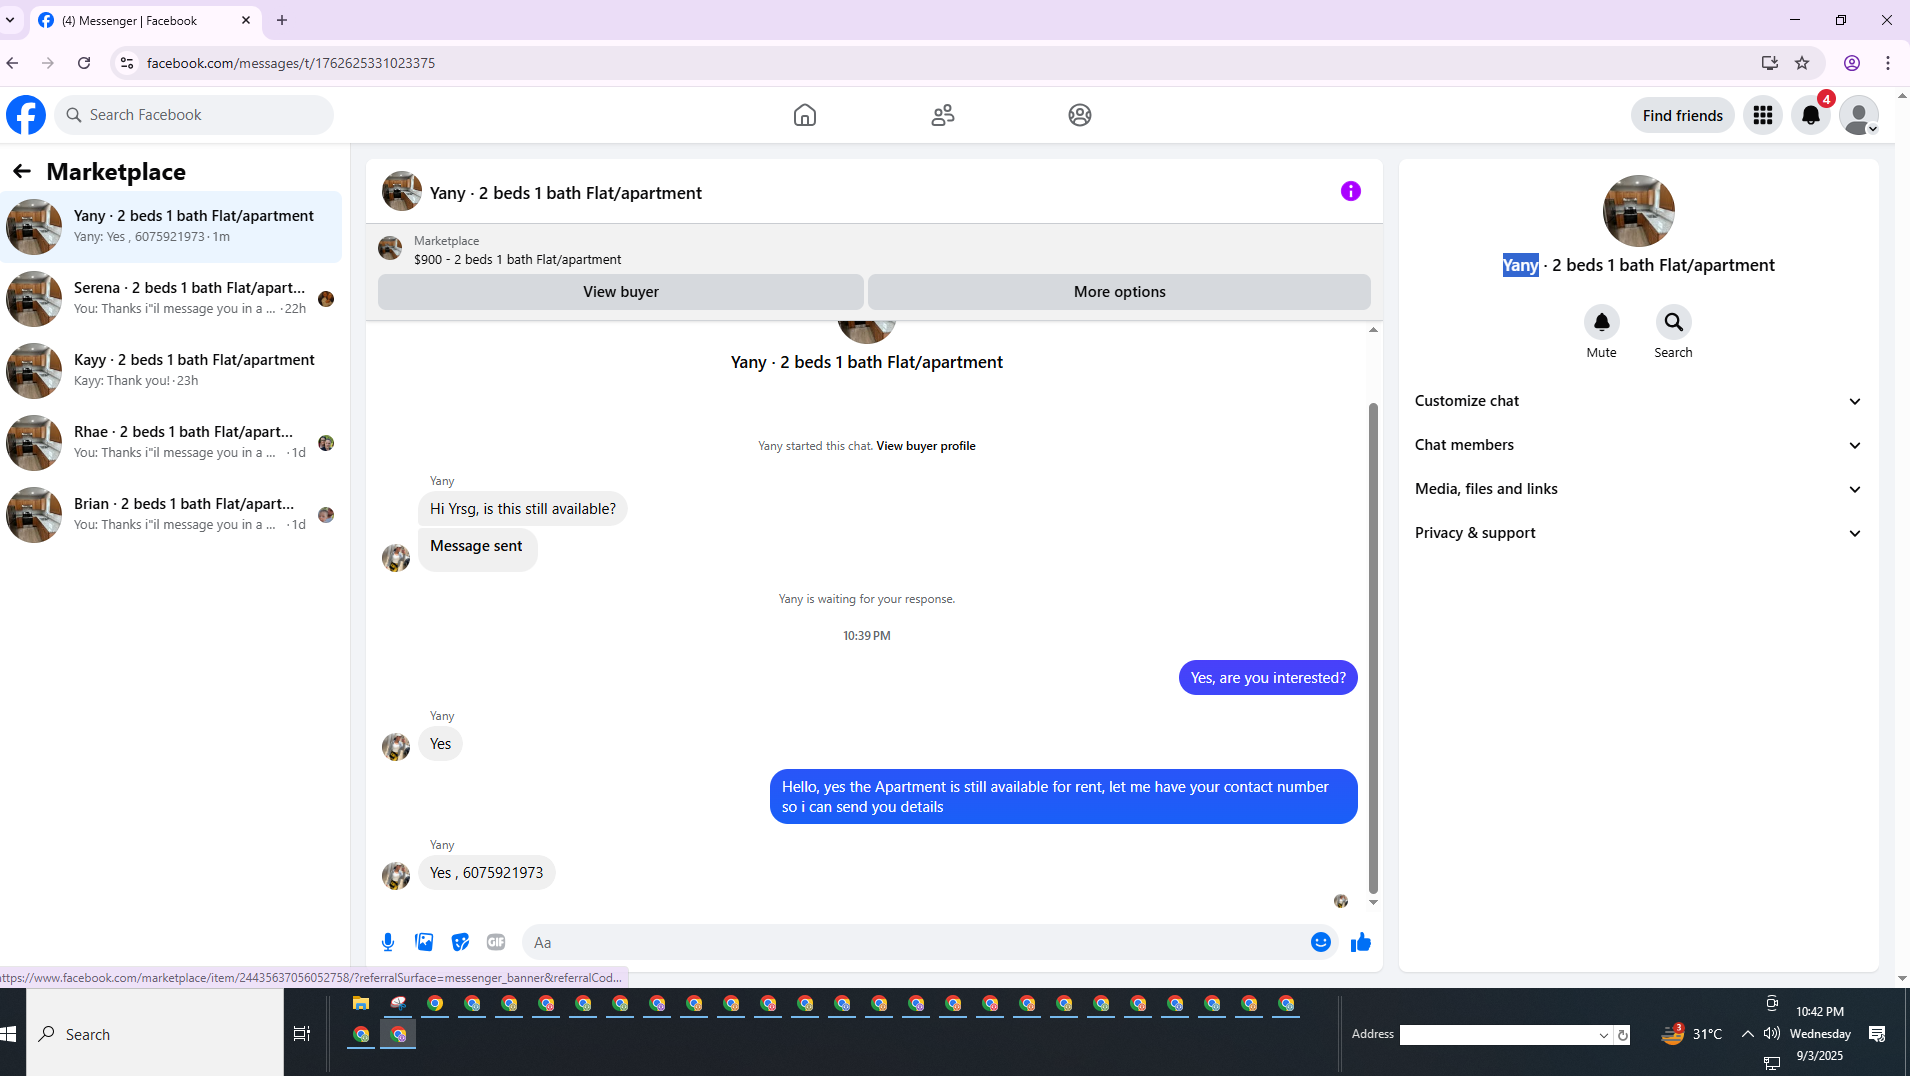Open the taskbar weather widget showing 31°C
Image resolution: width=1910 pixels, height=1076 pixels.
coord(1692,1034)
